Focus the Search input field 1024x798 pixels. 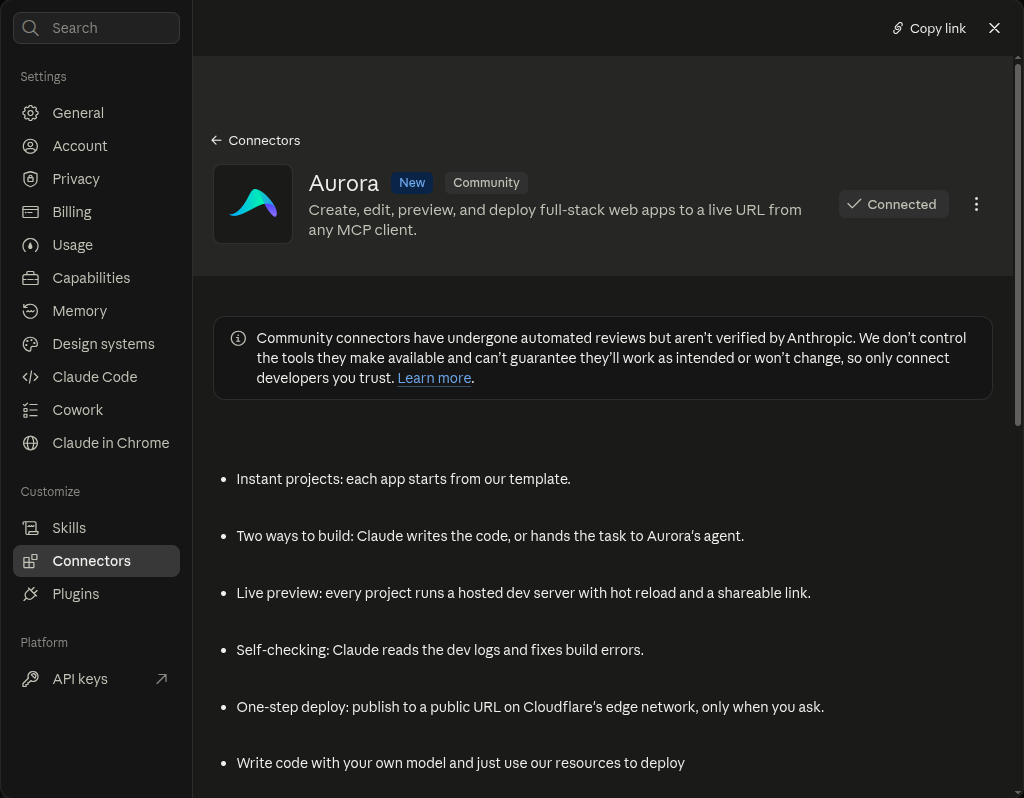96,28
